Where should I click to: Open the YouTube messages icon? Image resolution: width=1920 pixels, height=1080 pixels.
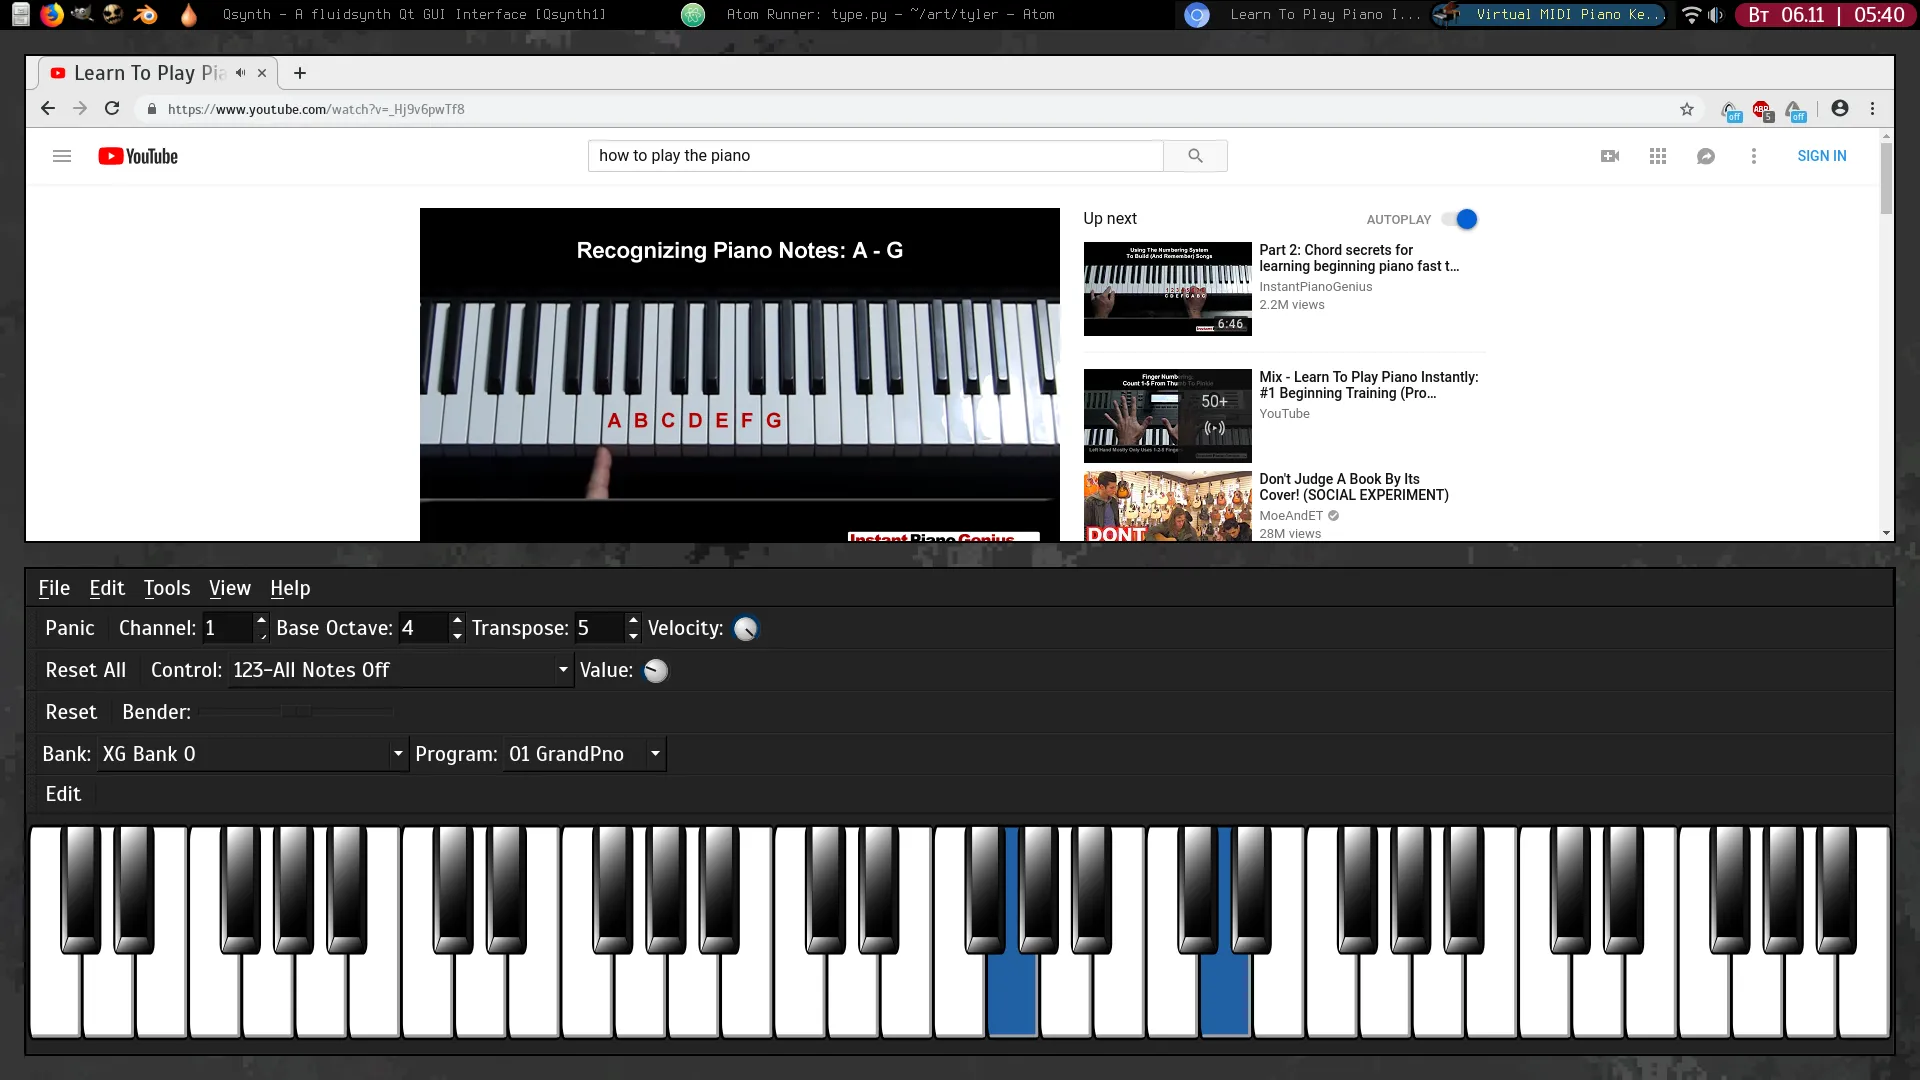tap(1706, 156)
